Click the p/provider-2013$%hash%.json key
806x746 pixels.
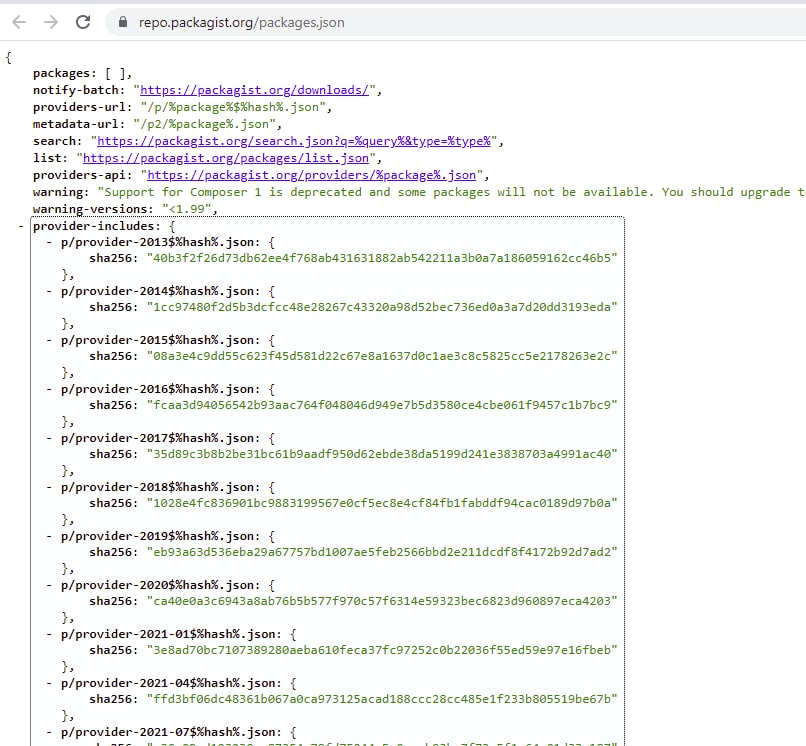[161, 242]
